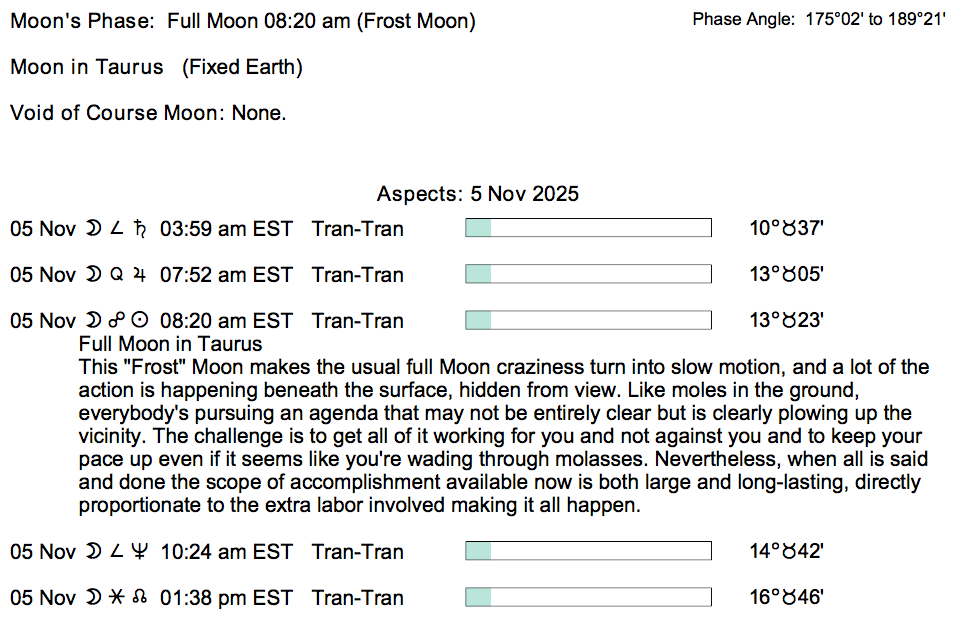The width and height of the screenshot is (964, 630).
Task: Click the Jupiter glyph in 07:52 am aspect
Action: (x=140, y=275)
